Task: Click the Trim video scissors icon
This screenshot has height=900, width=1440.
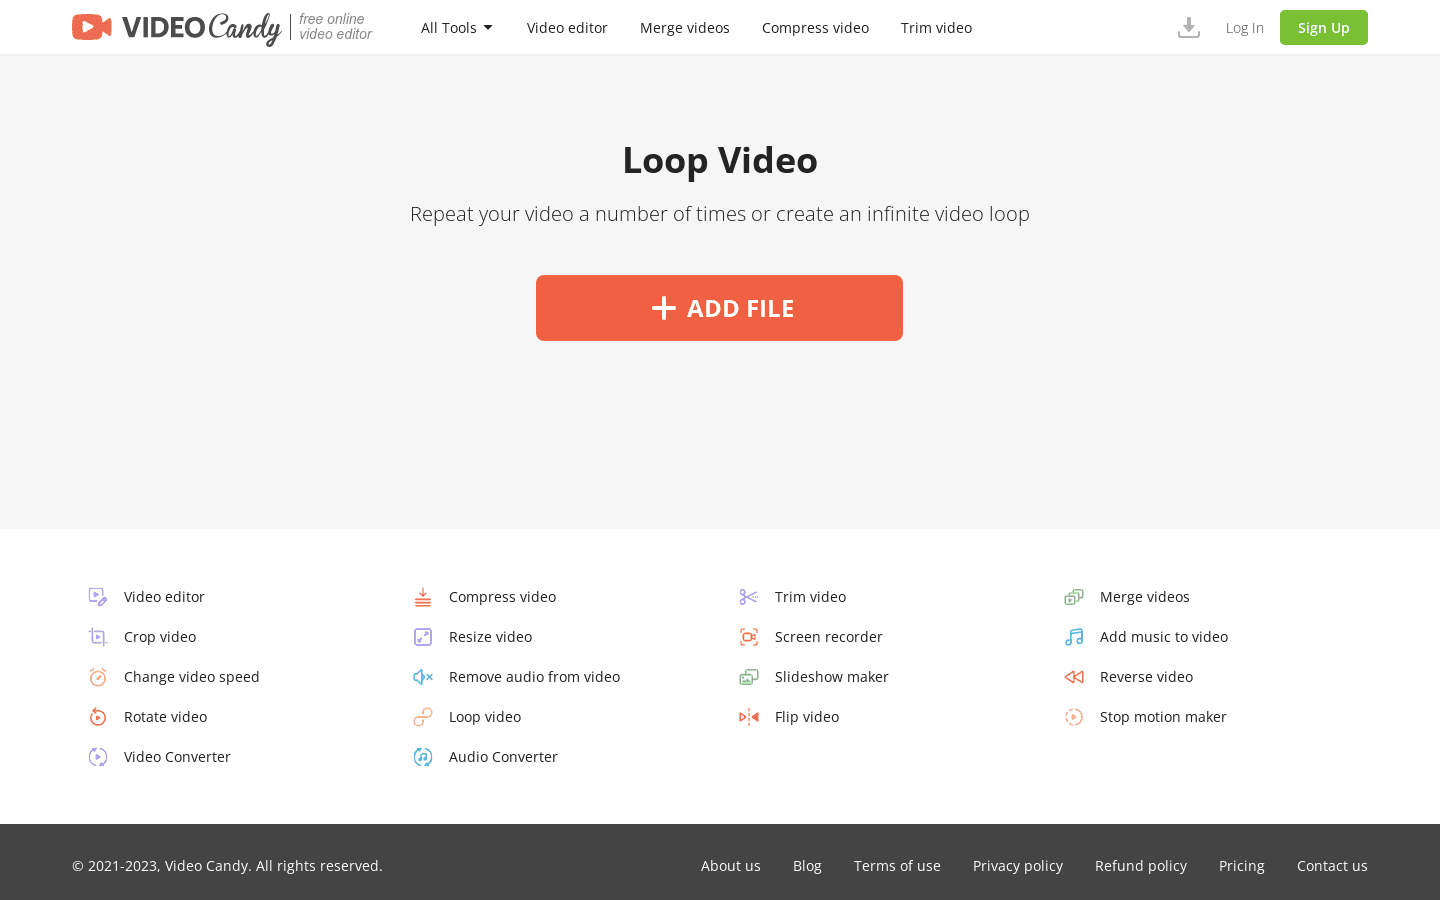Action: (748, 597)
